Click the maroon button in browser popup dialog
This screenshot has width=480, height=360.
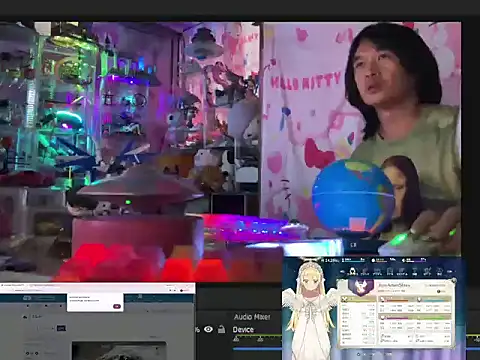click(x=117, y=306)
